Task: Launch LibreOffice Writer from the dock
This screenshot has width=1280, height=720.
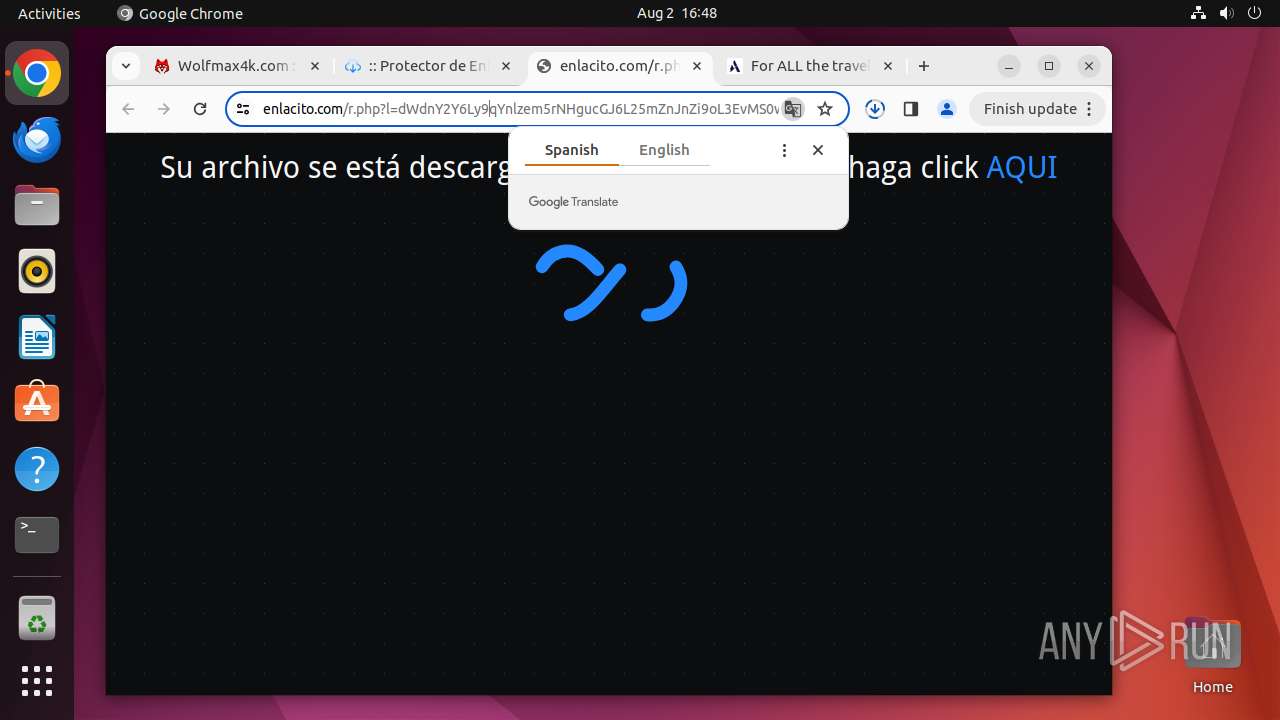Action: (37, 337)
